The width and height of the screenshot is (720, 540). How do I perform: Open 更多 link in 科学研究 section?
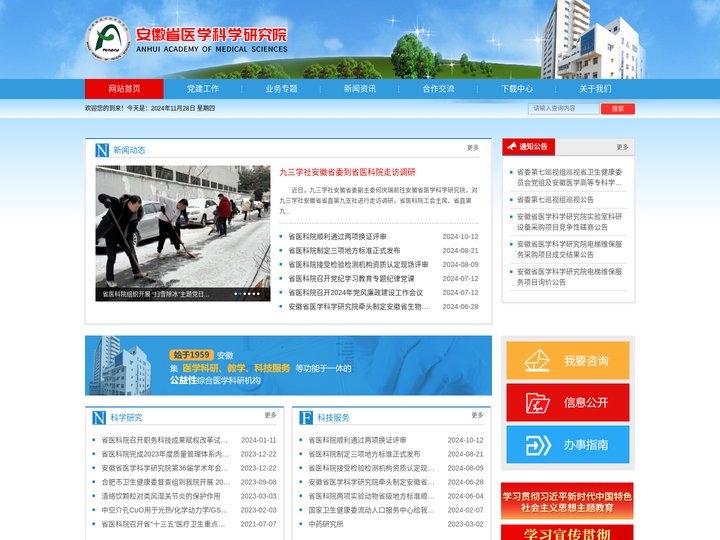[270, 415]
